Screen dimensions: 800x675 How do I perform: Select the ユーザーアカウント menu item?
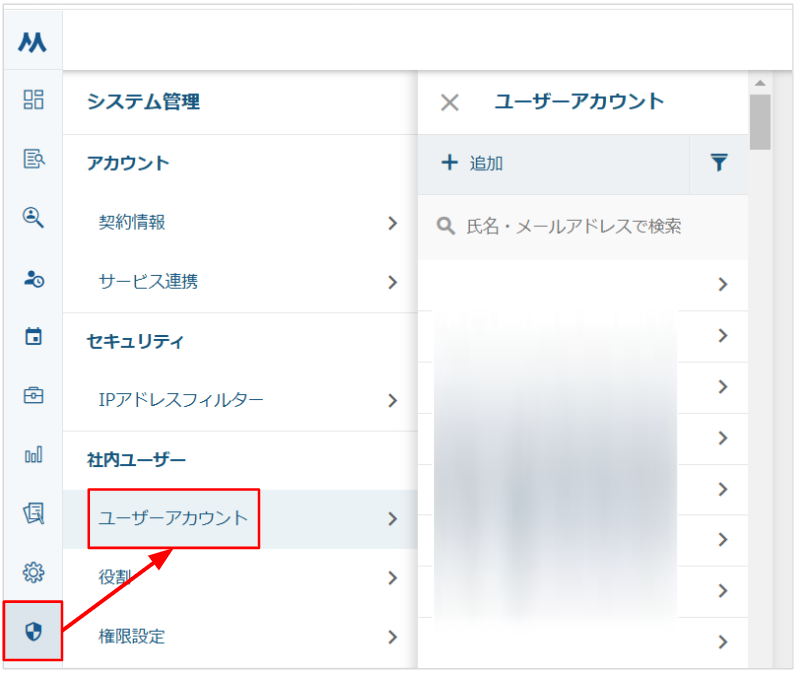173,518
